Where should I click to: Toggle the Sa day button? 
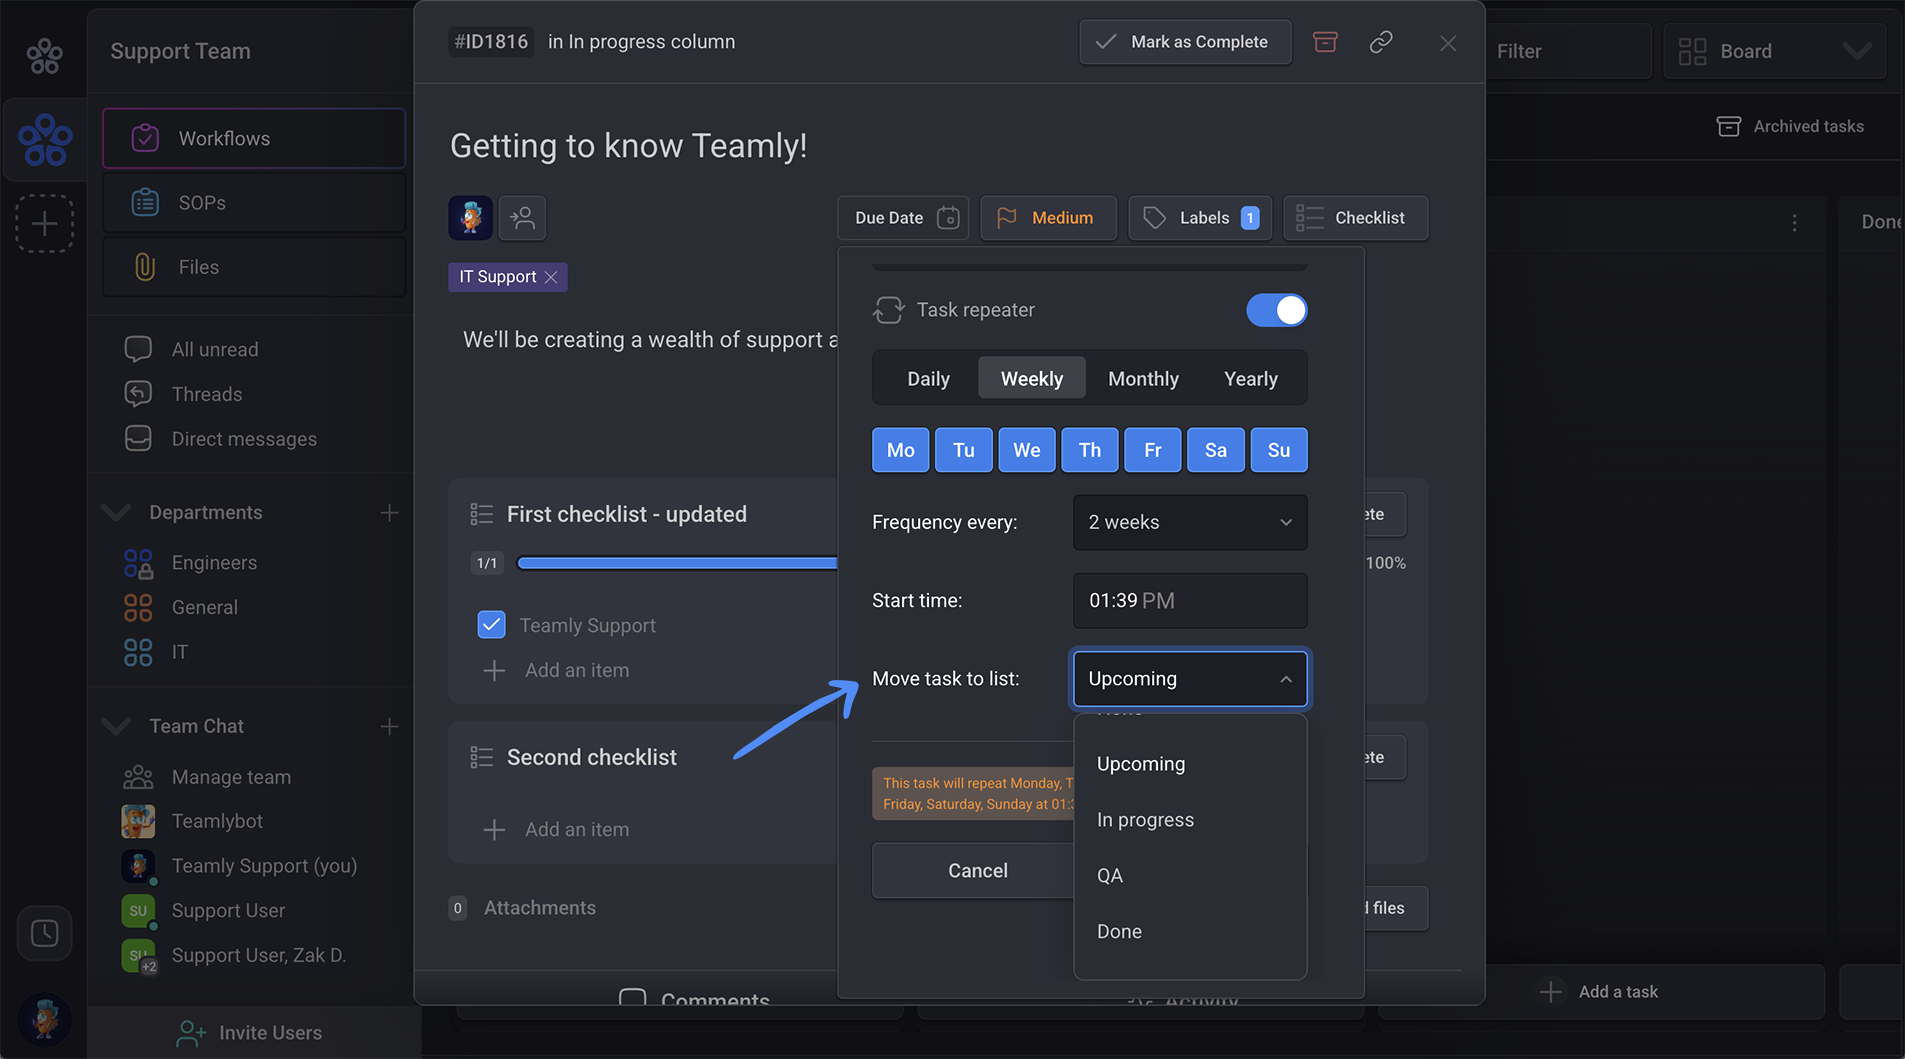pyautogui.click(x=1216, y=450)
